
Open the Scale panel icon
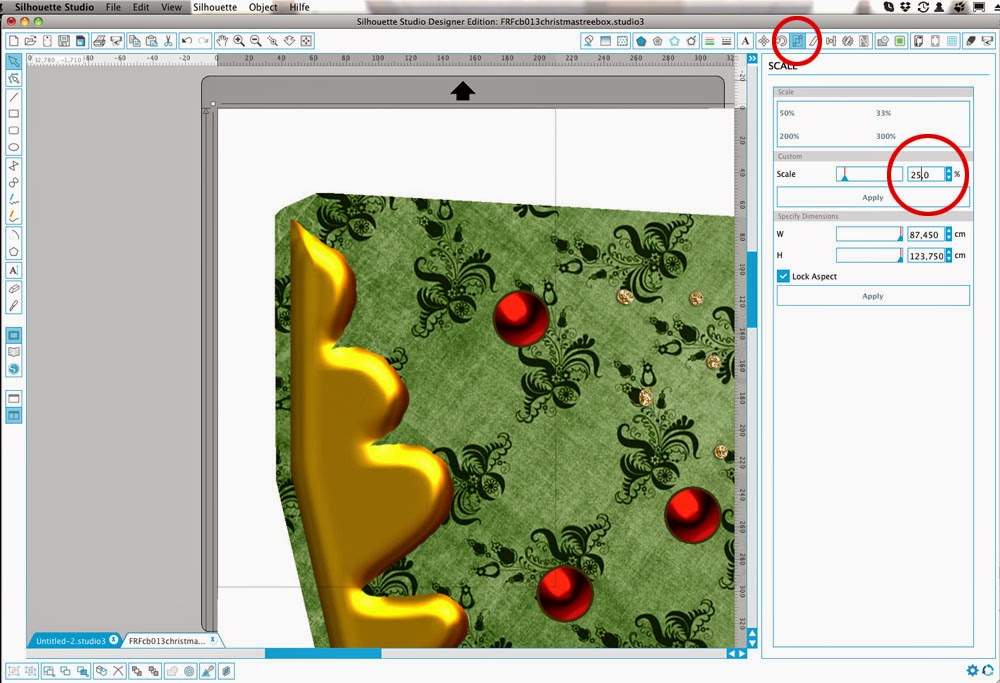tap(797, 41)
